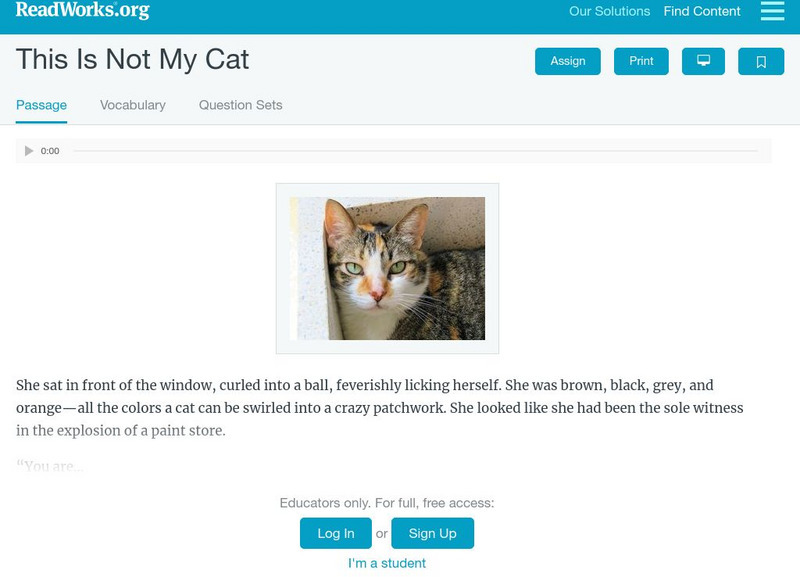Follow the I'm a student link
This screenshot has height=577, width=800.
tap(387, 563)
